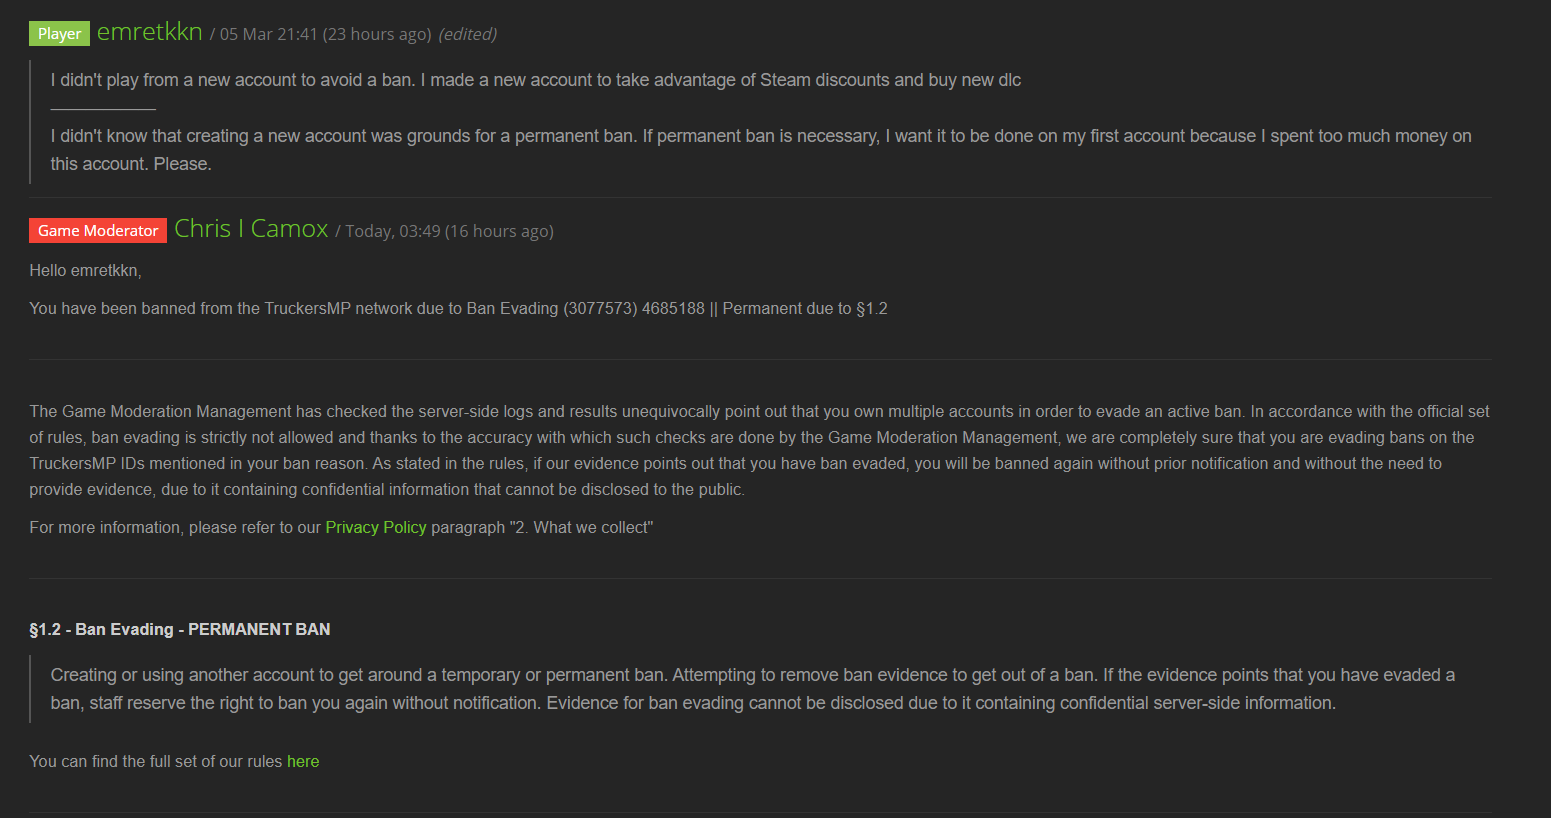
Task: Open the full rules "here" link
Action: click(x=303, y=761)
